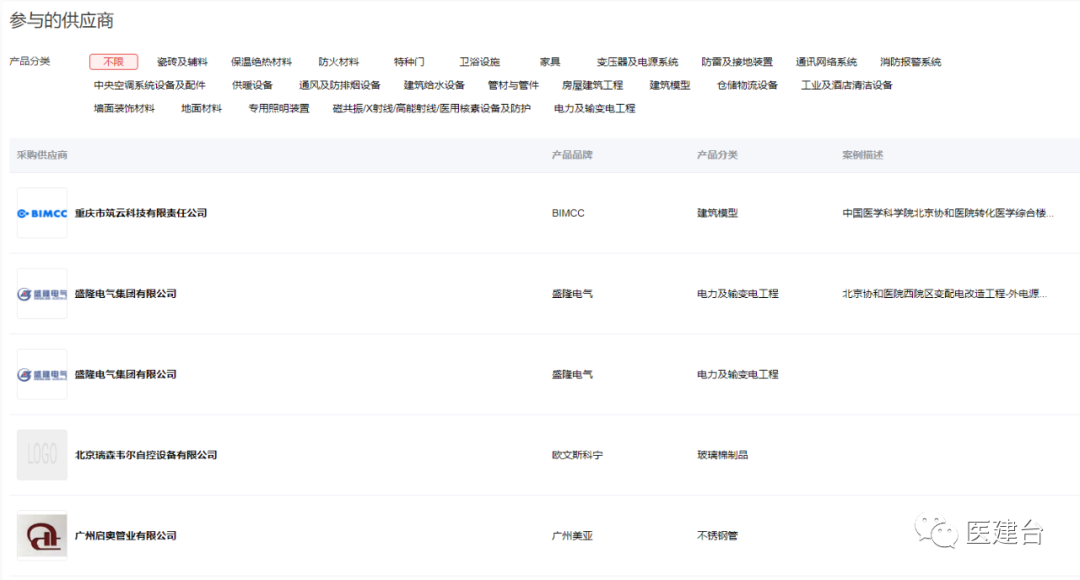Click the second 盛隆电气 company logo
The image size is (1080, 580).
(x=42, y=374)
